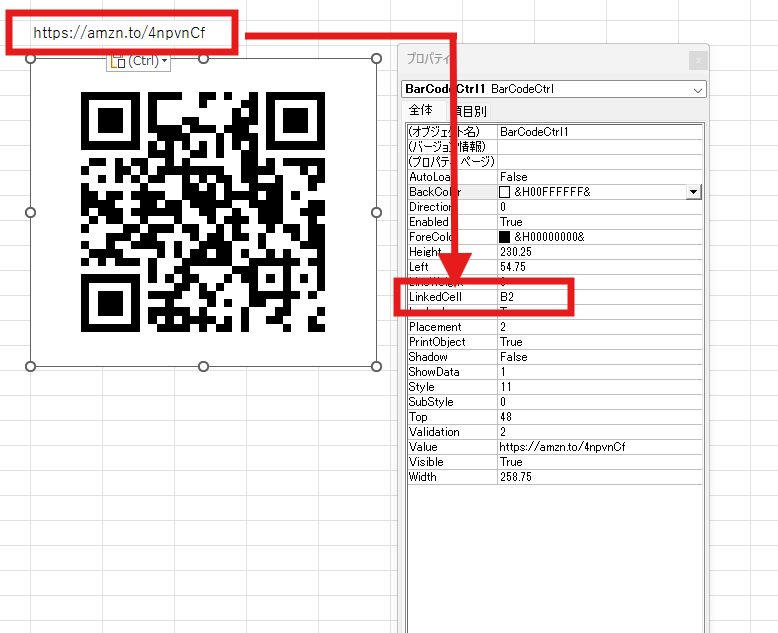Select the Style property name
This screenshot has width=778, height=633.
point(421,386)
